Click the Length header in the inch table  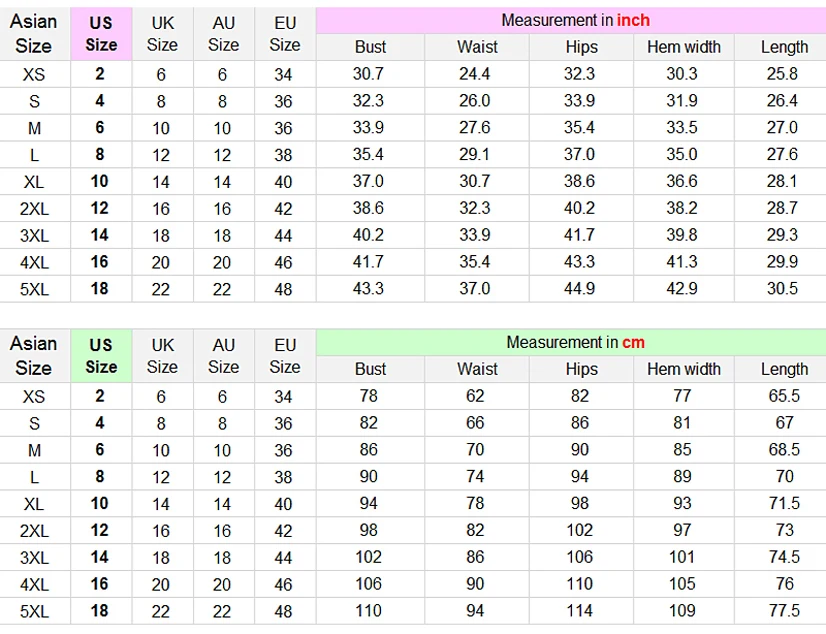tap(784, 47)
